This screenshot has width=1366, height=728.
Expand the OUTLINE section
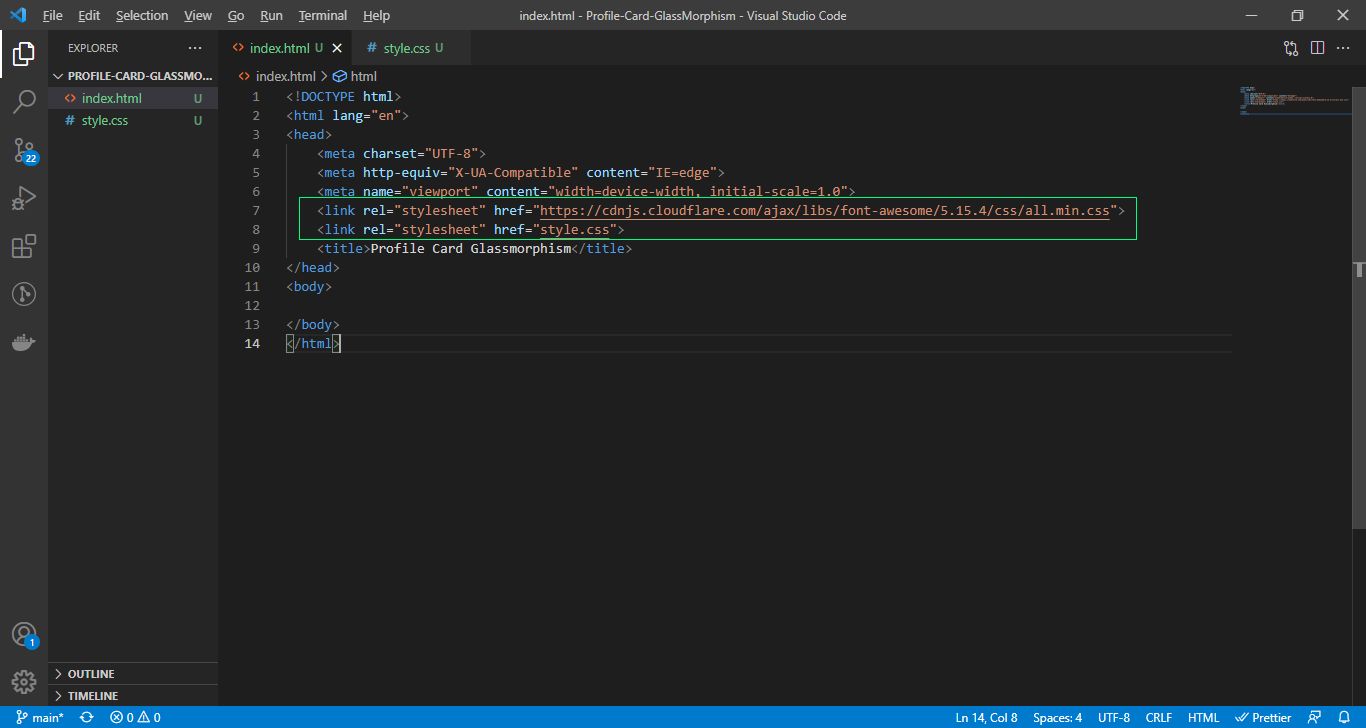click(133, 674)
